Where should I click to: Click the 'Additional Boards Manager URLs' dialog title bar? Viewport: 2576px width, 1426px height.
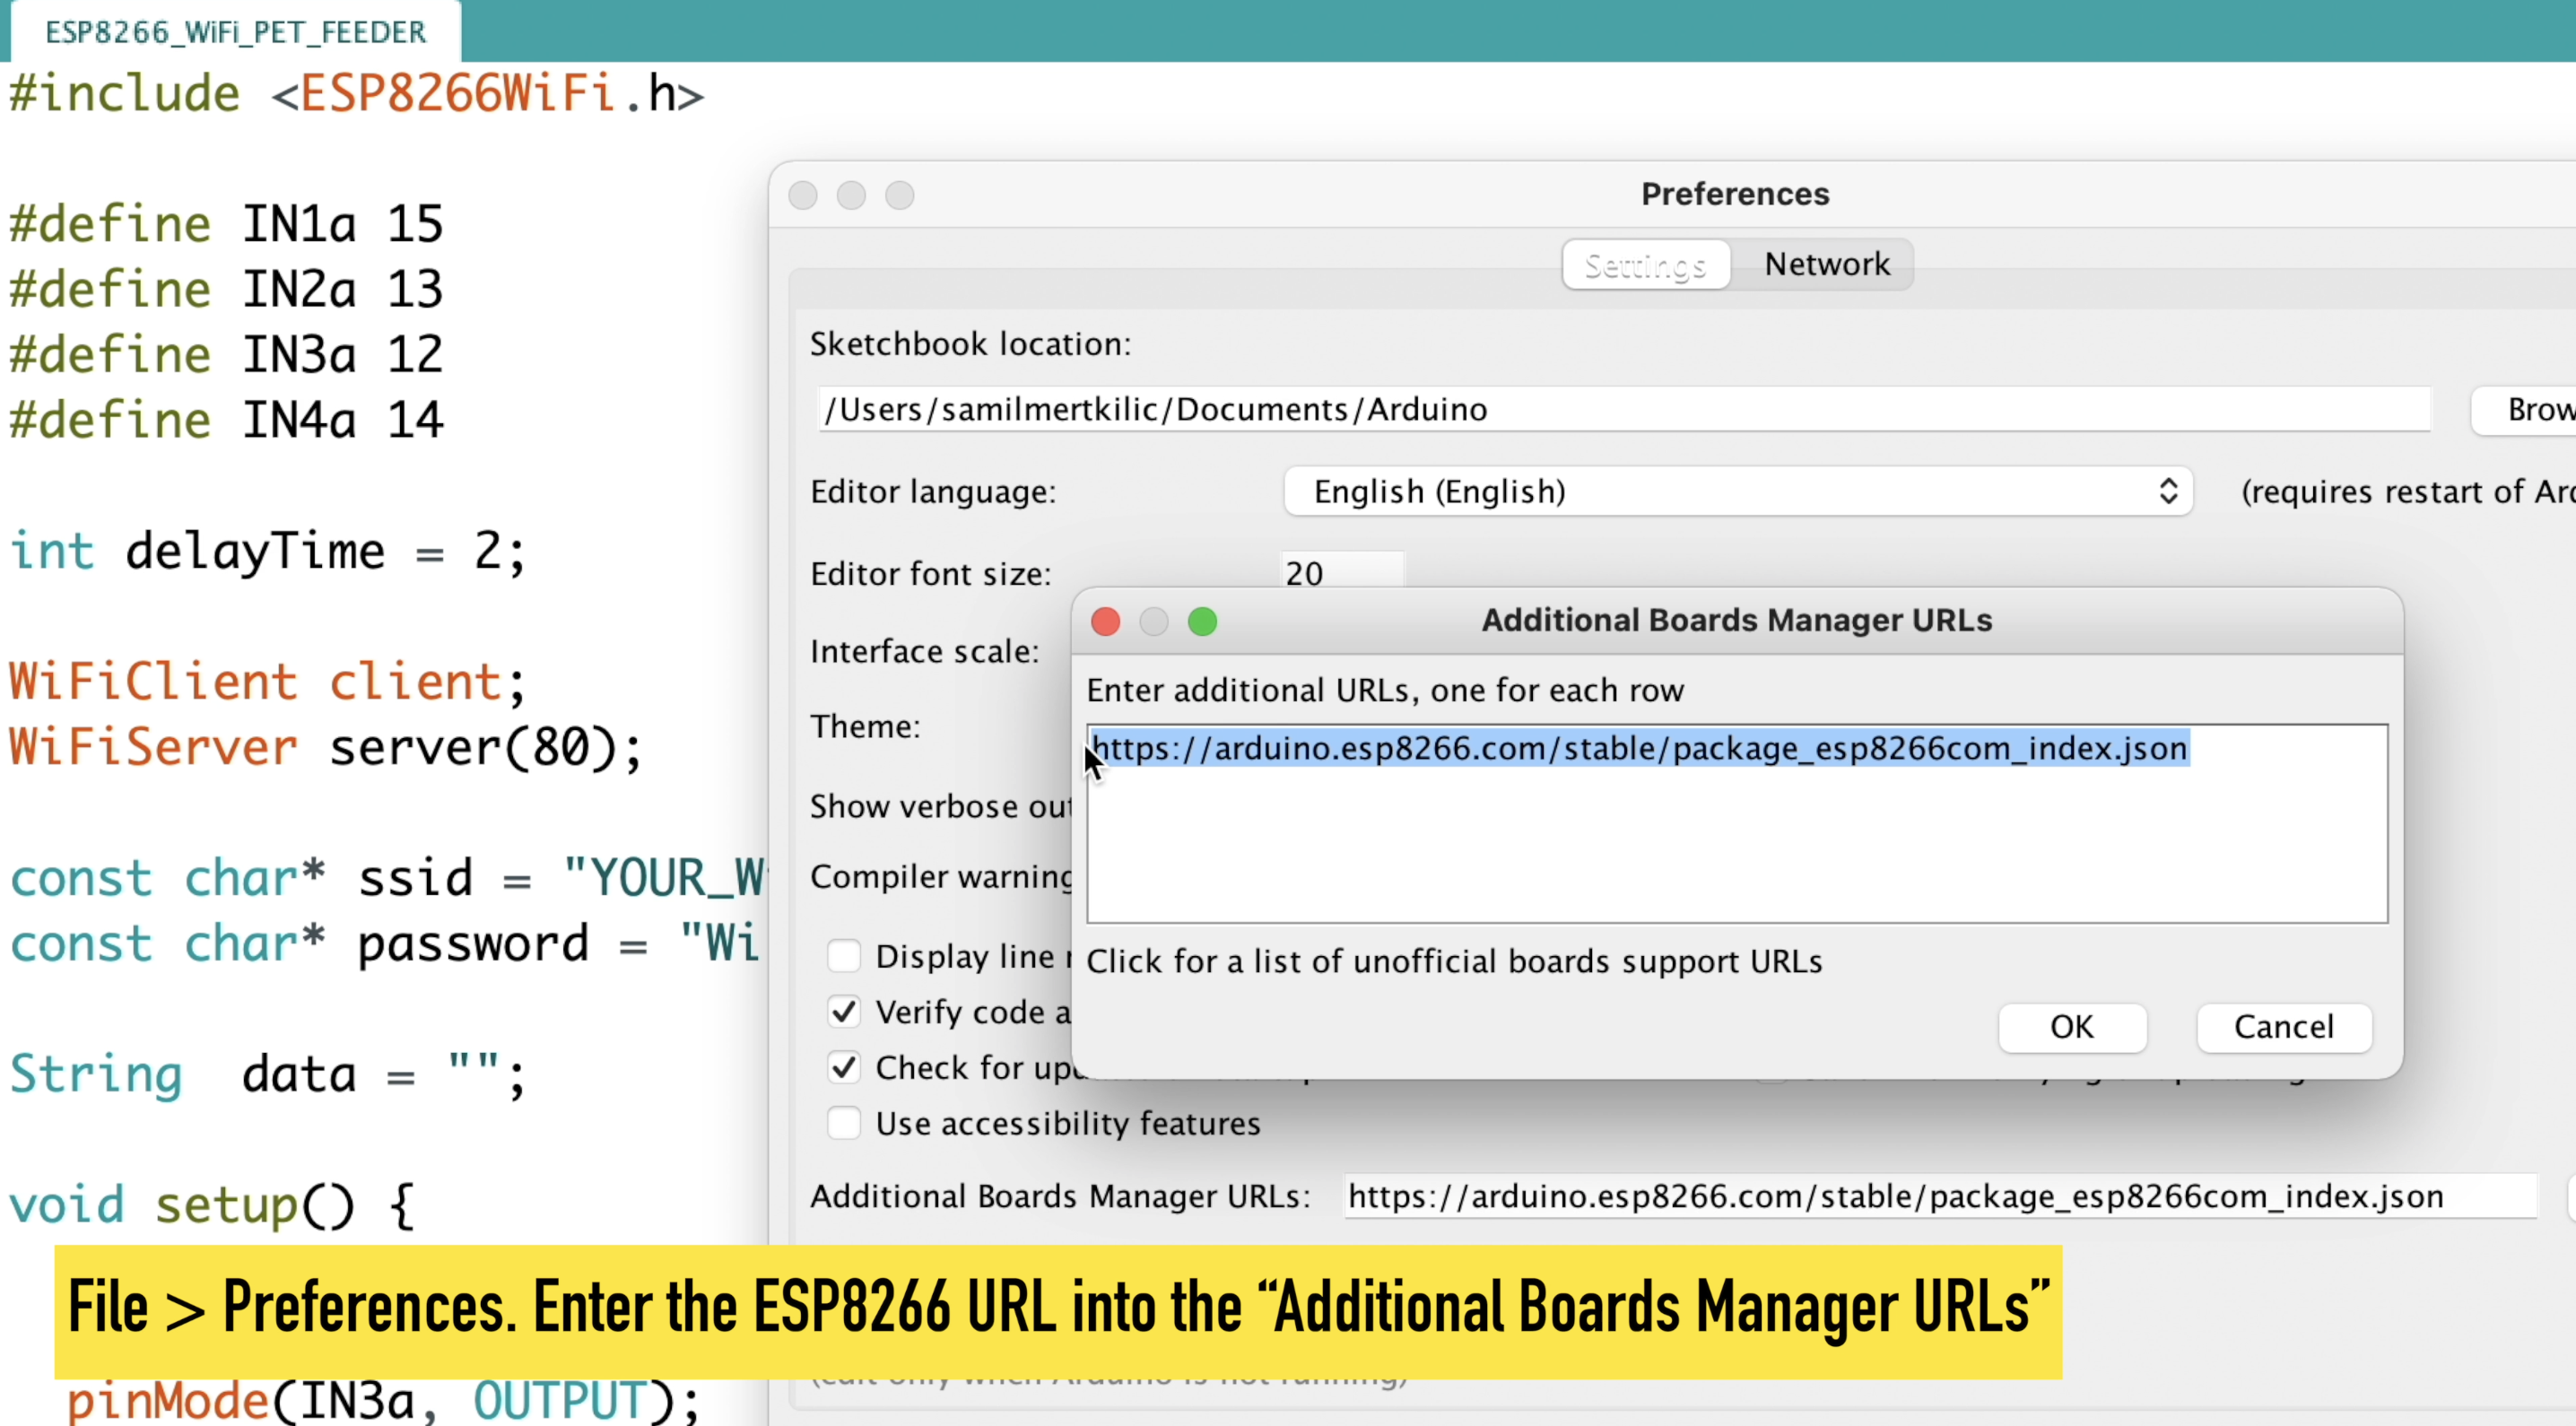[x=1737, y=620]
